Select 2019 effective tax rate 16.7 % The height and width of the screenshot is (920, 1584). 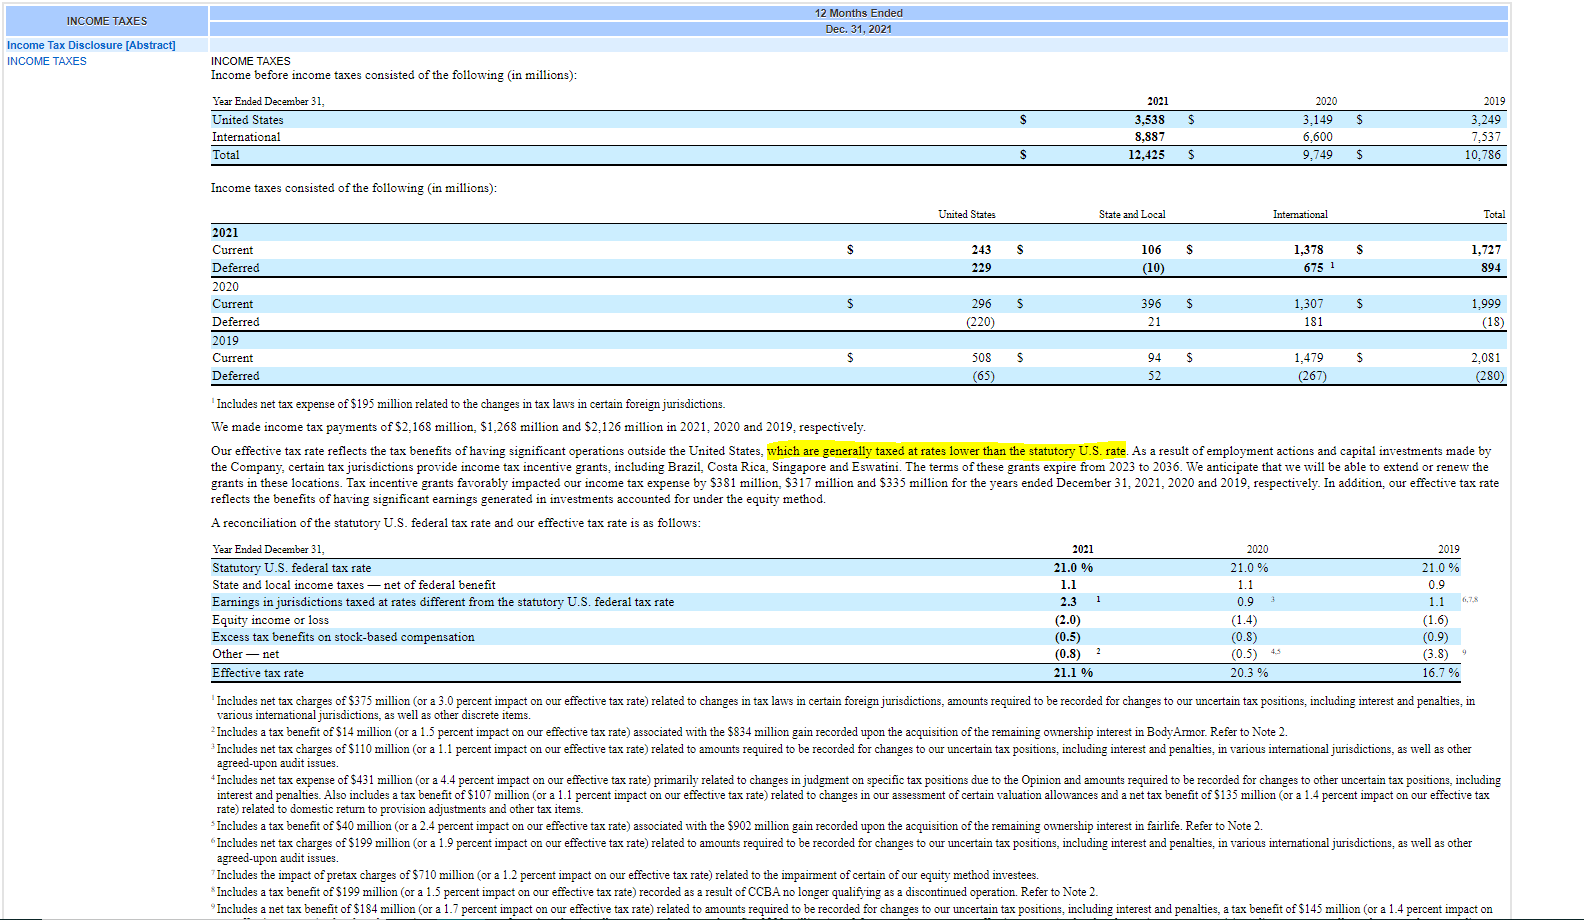tap(1441, 673)
